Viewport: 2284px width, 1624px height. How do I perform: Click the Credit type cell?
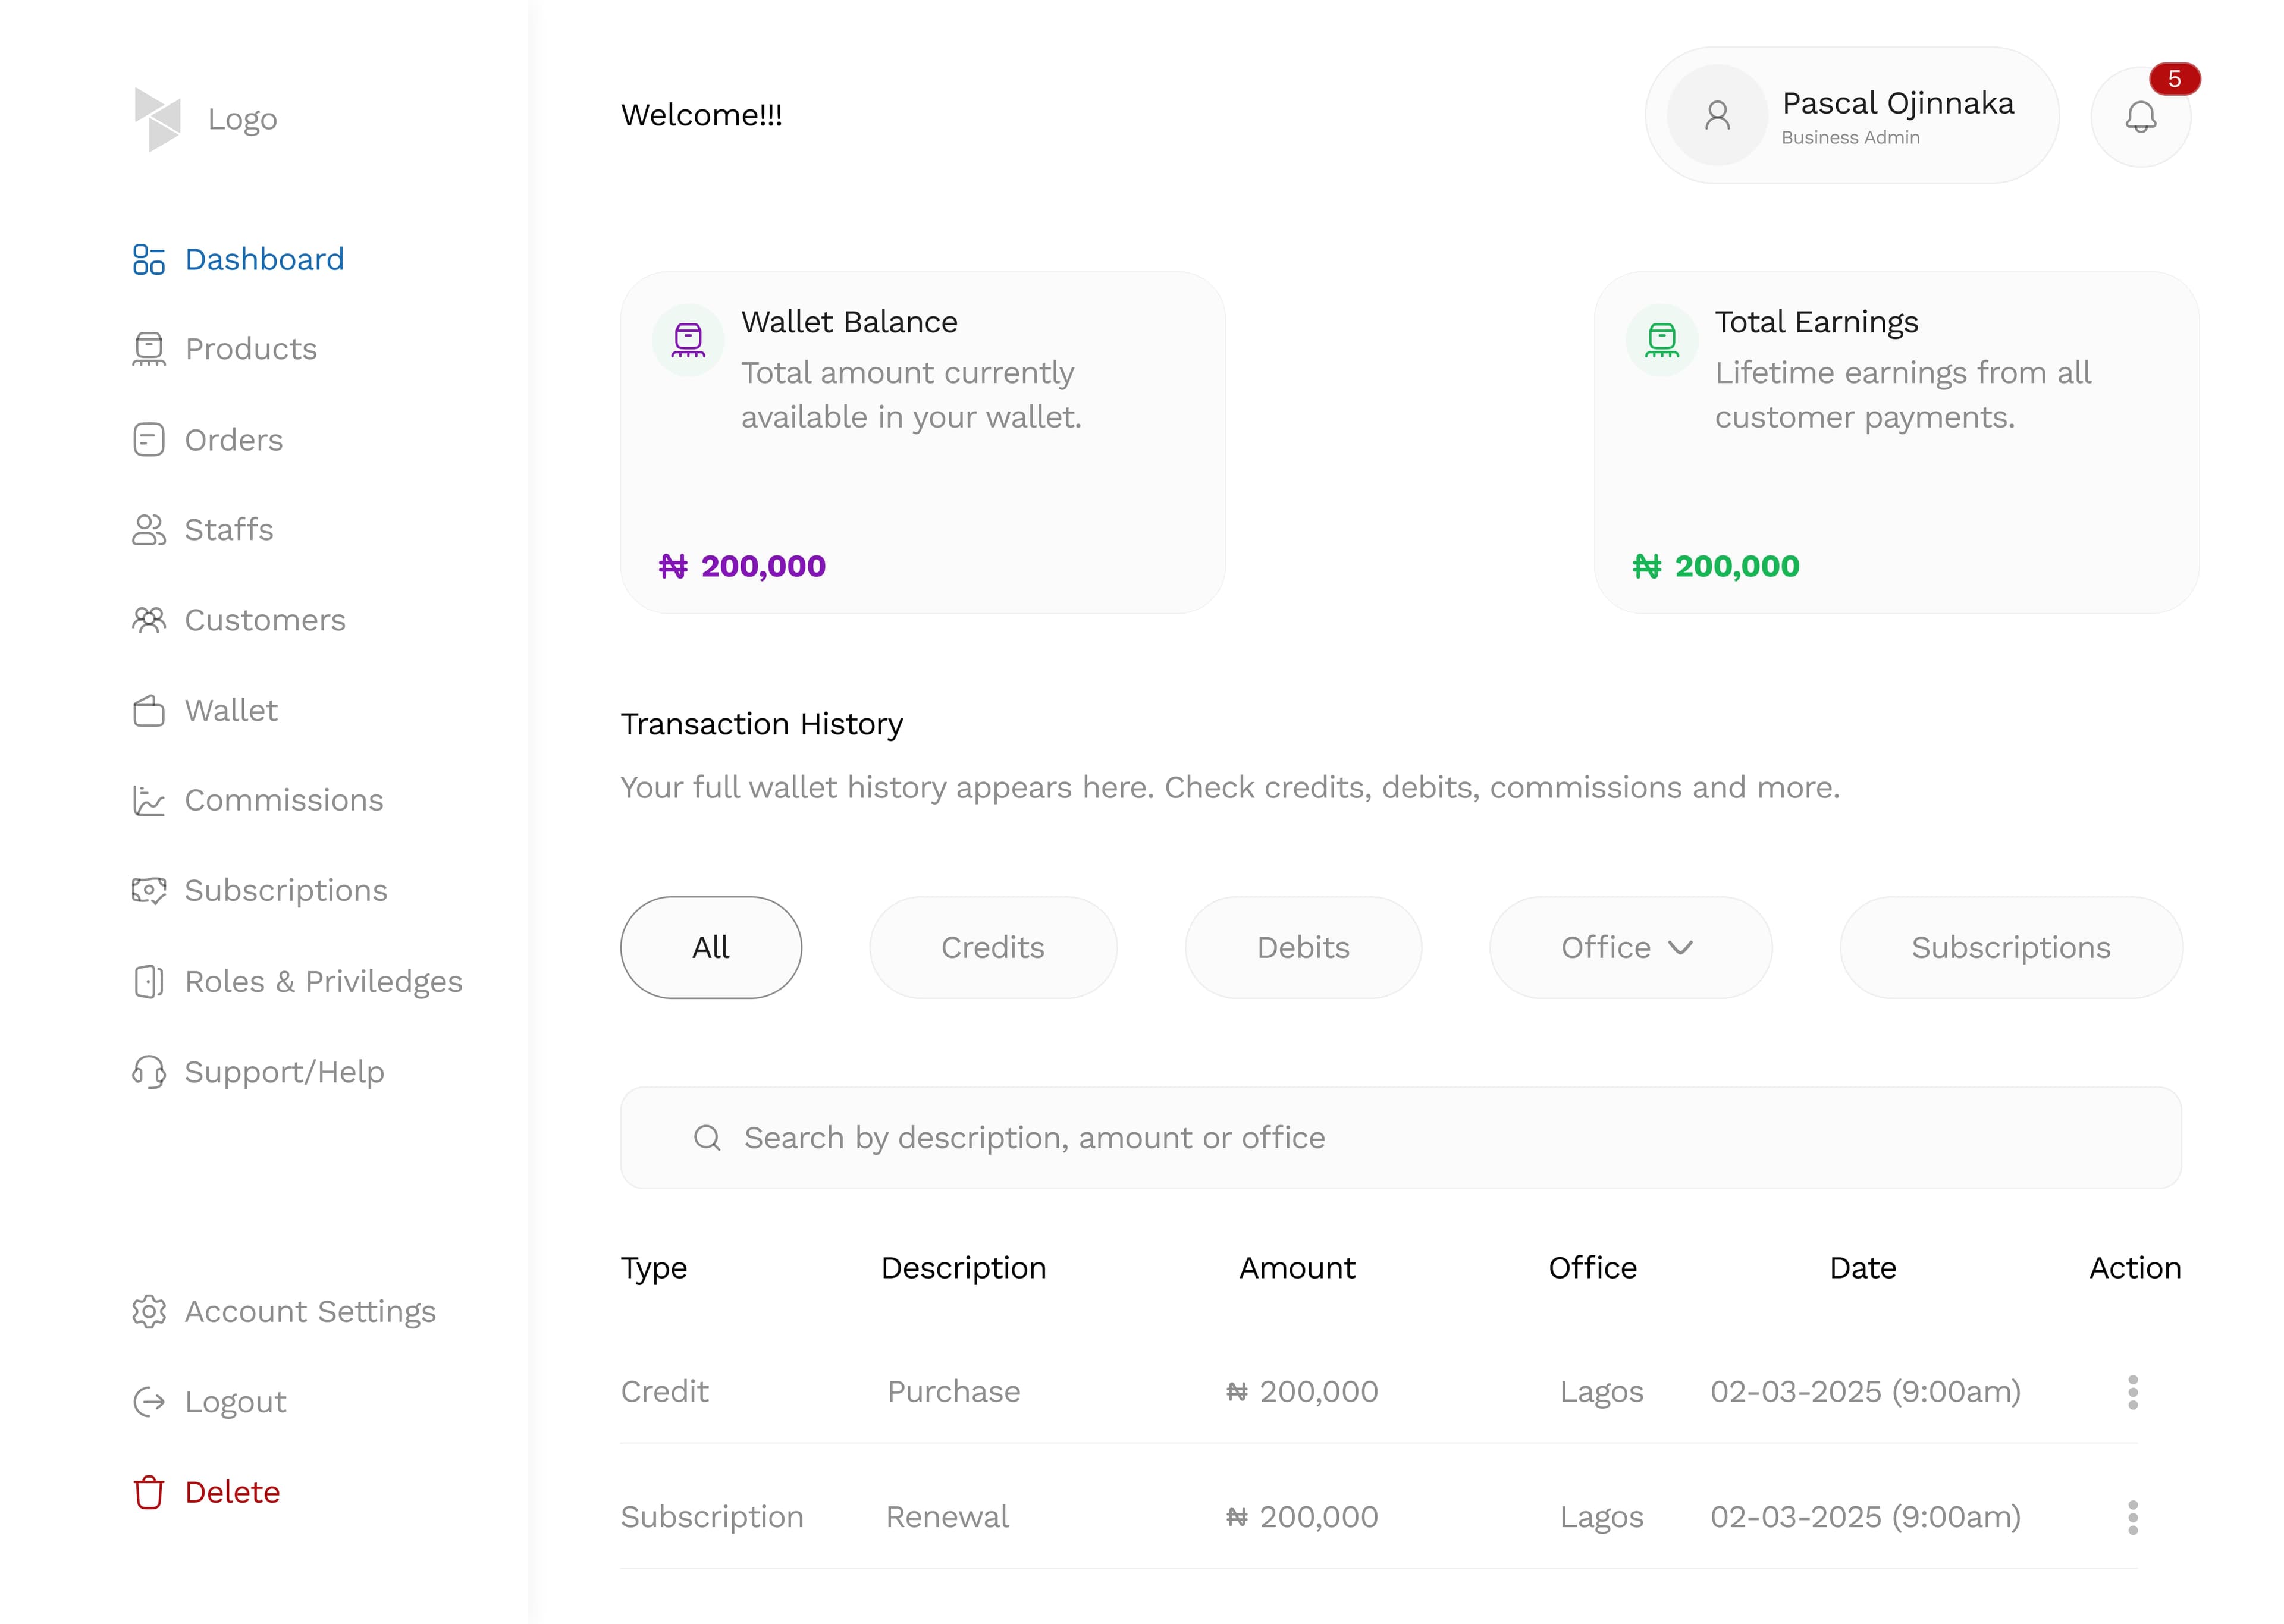665,1392
